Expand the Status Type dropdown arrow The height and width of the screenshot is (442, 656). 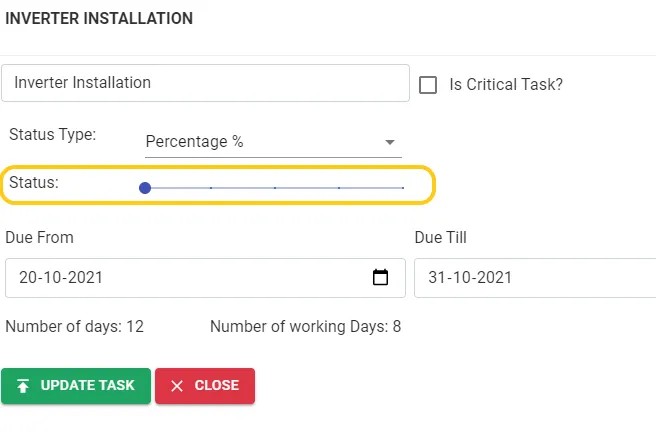click(390, 143)
